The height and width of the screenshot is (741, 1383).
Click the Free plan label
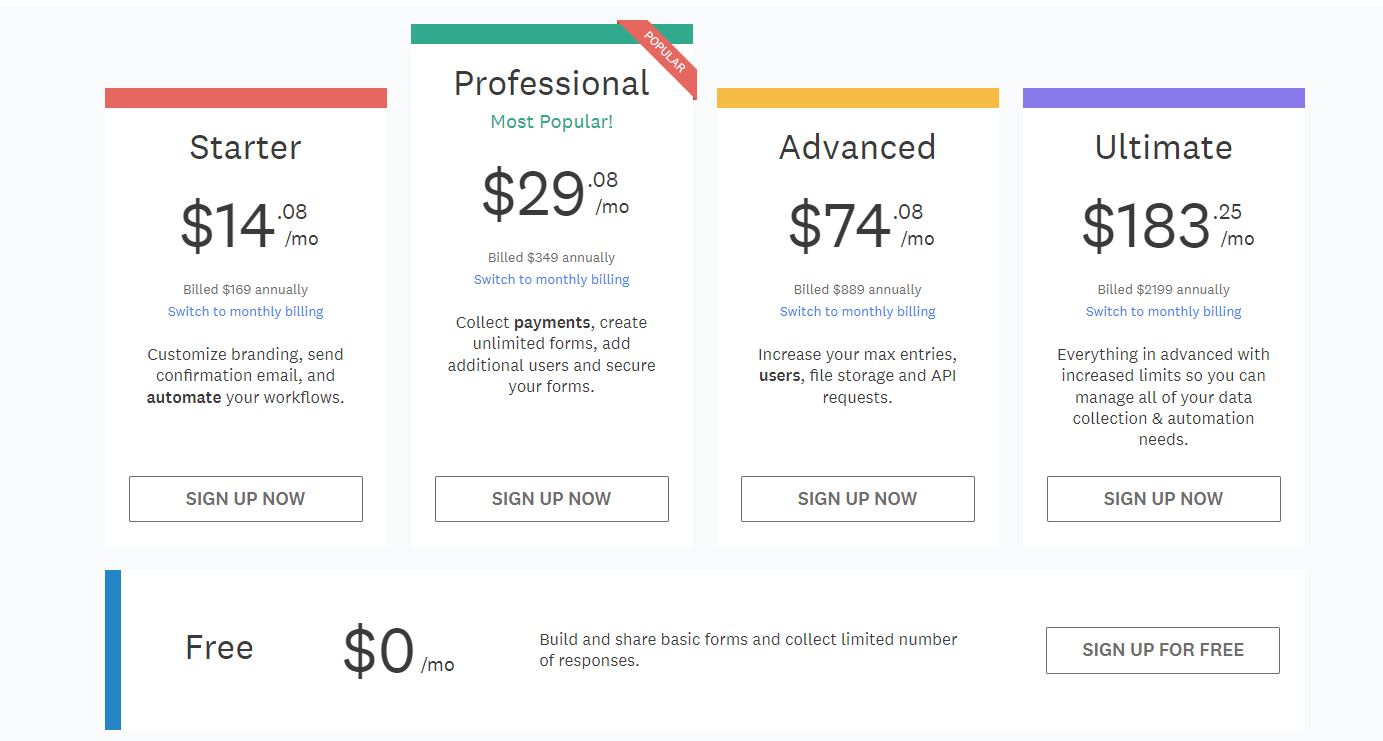[x=219, y=647]
